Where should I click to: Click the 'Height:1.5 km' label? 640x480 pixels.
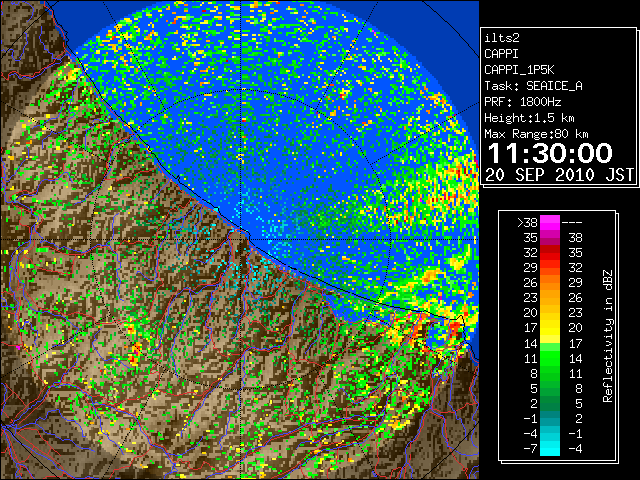click(x=529, y=118)
